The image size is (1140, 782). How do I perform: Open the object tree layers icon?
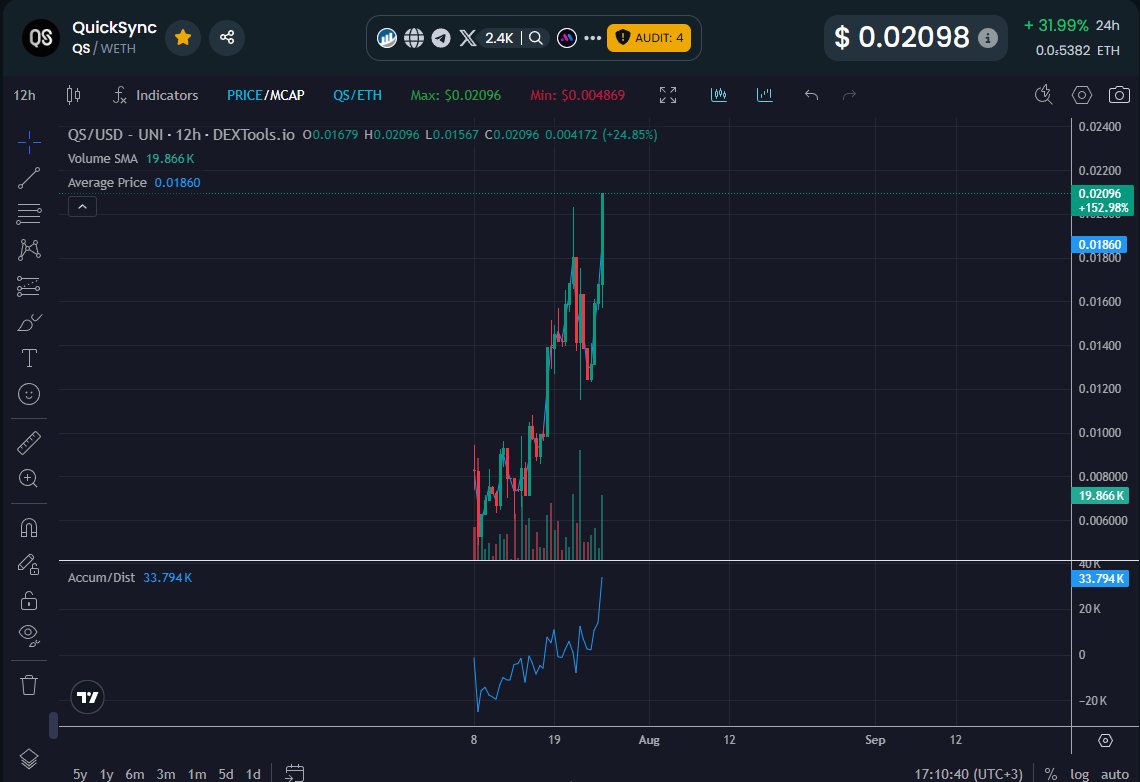click(x=29, y=759)
